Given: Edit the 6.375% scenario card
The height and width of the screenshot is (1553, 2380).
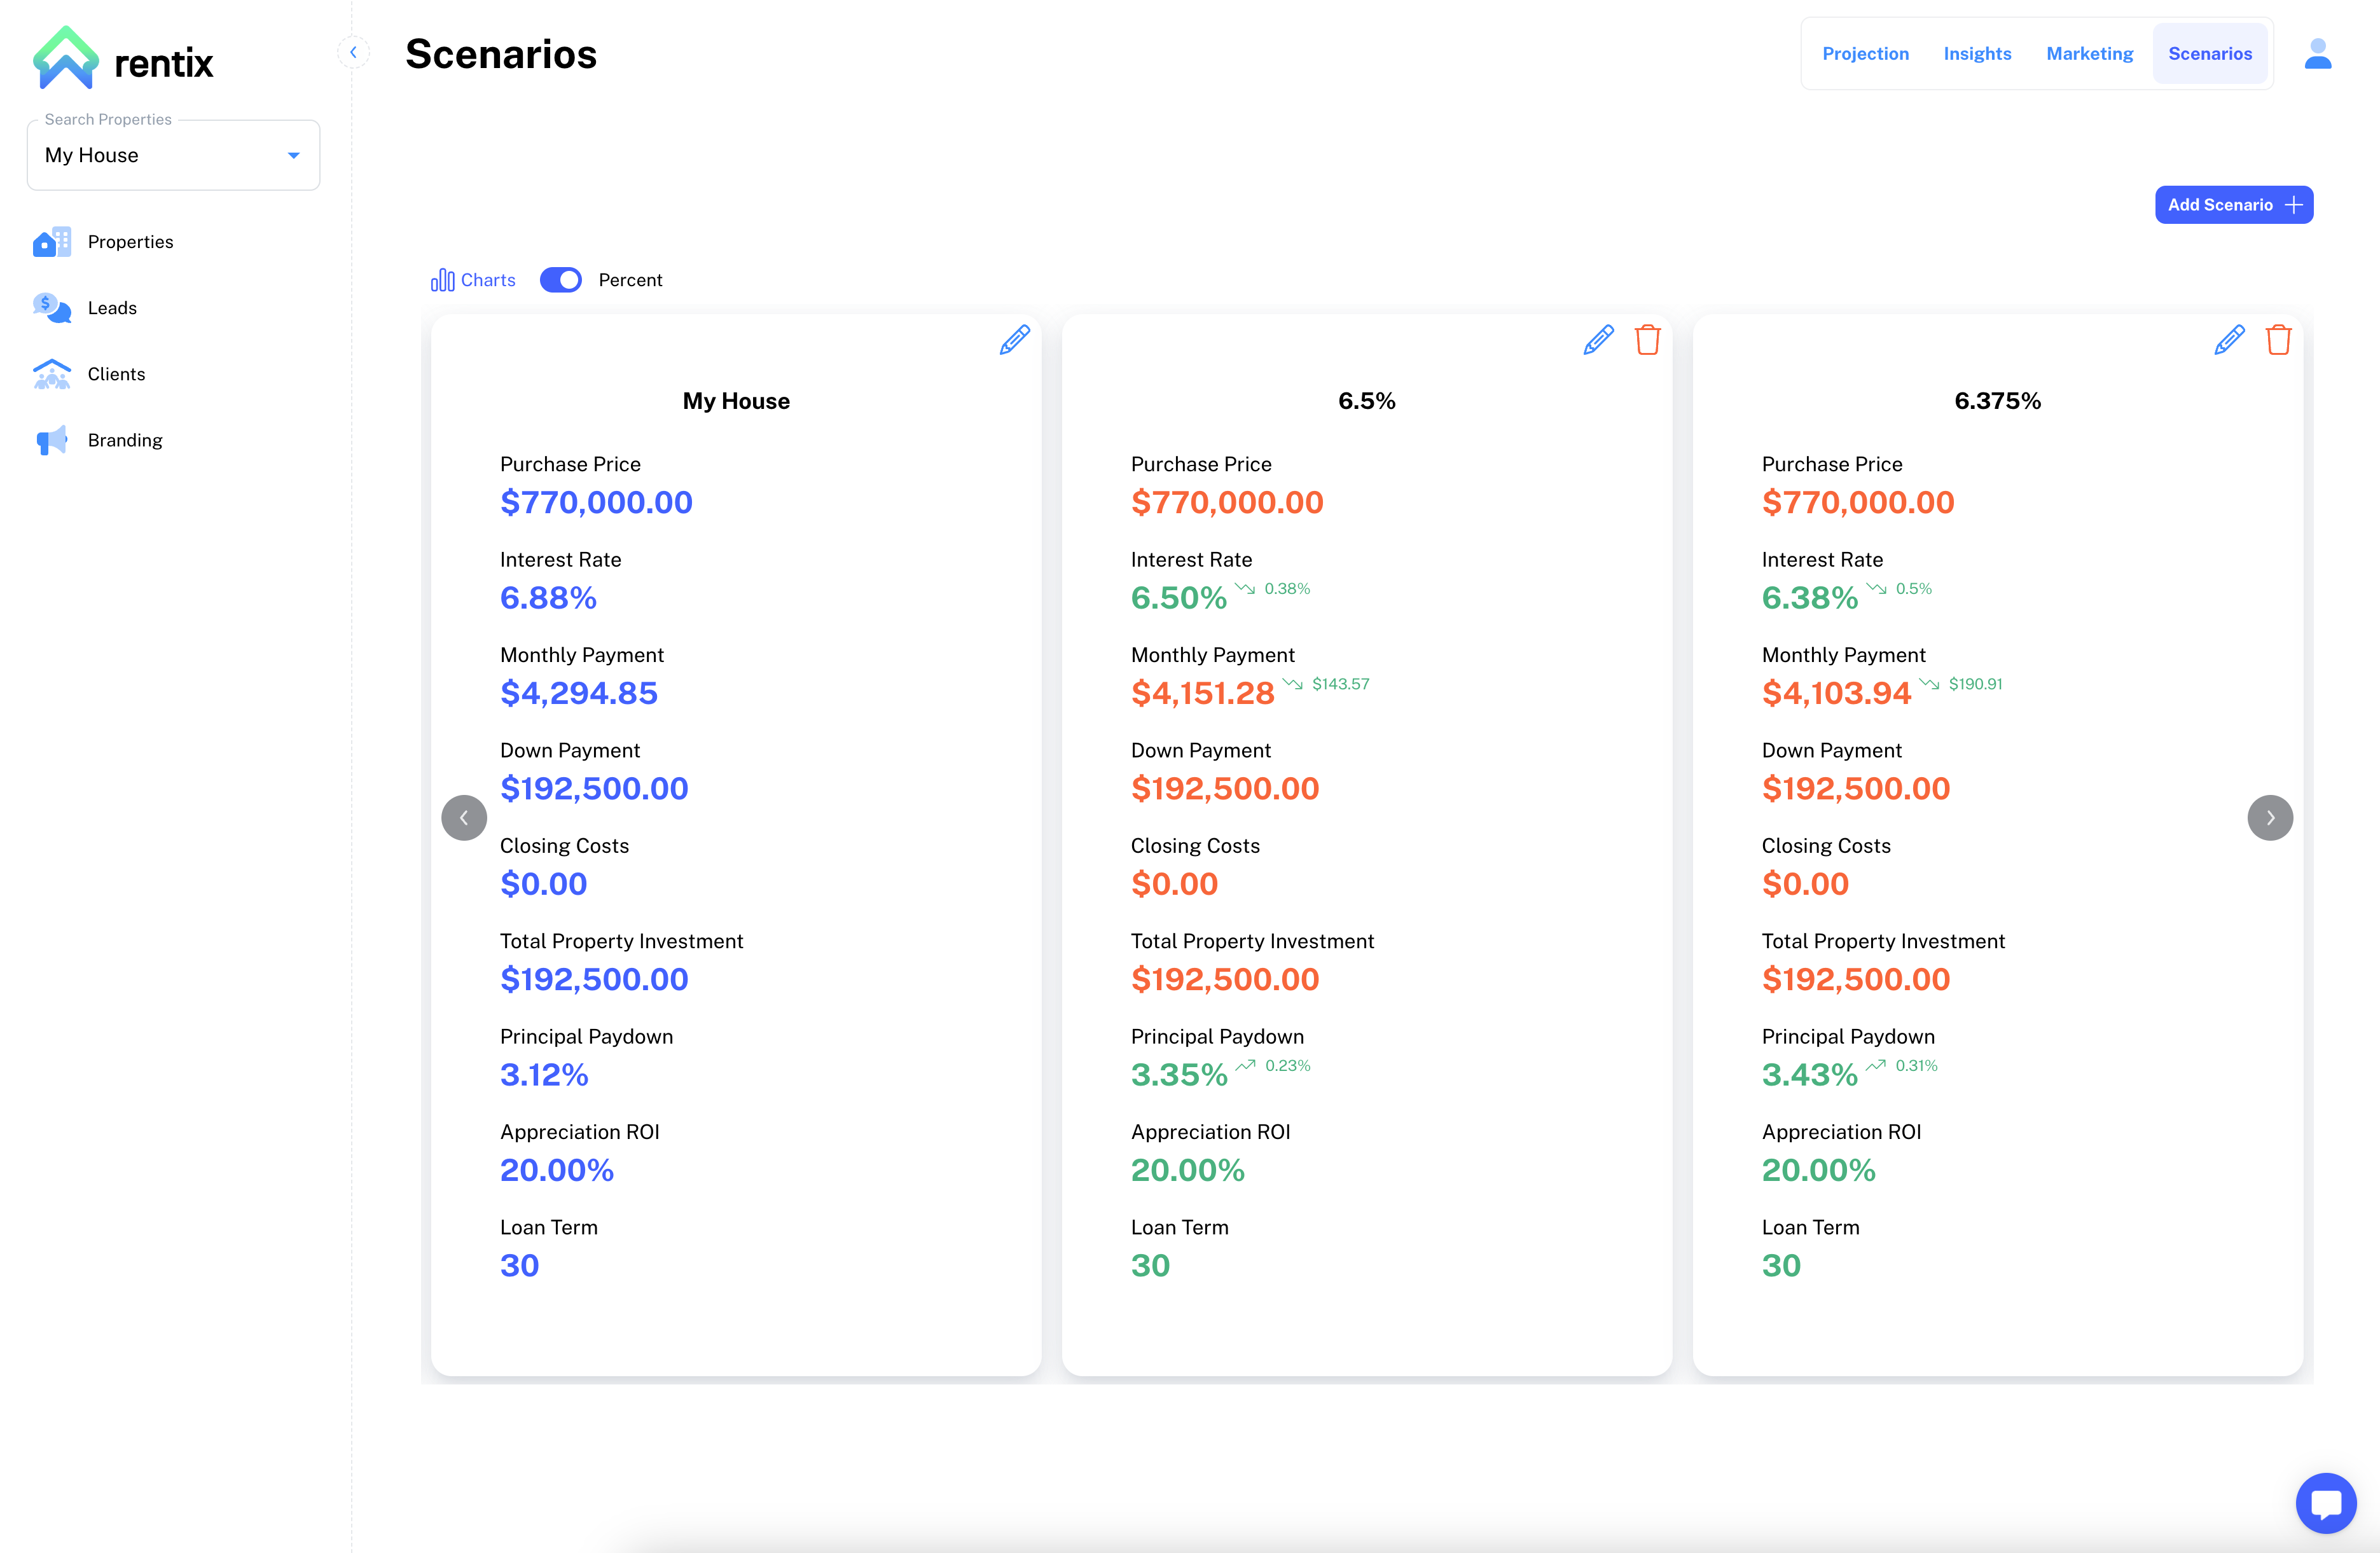Looking at the screenshot, I should (2229, 340).
